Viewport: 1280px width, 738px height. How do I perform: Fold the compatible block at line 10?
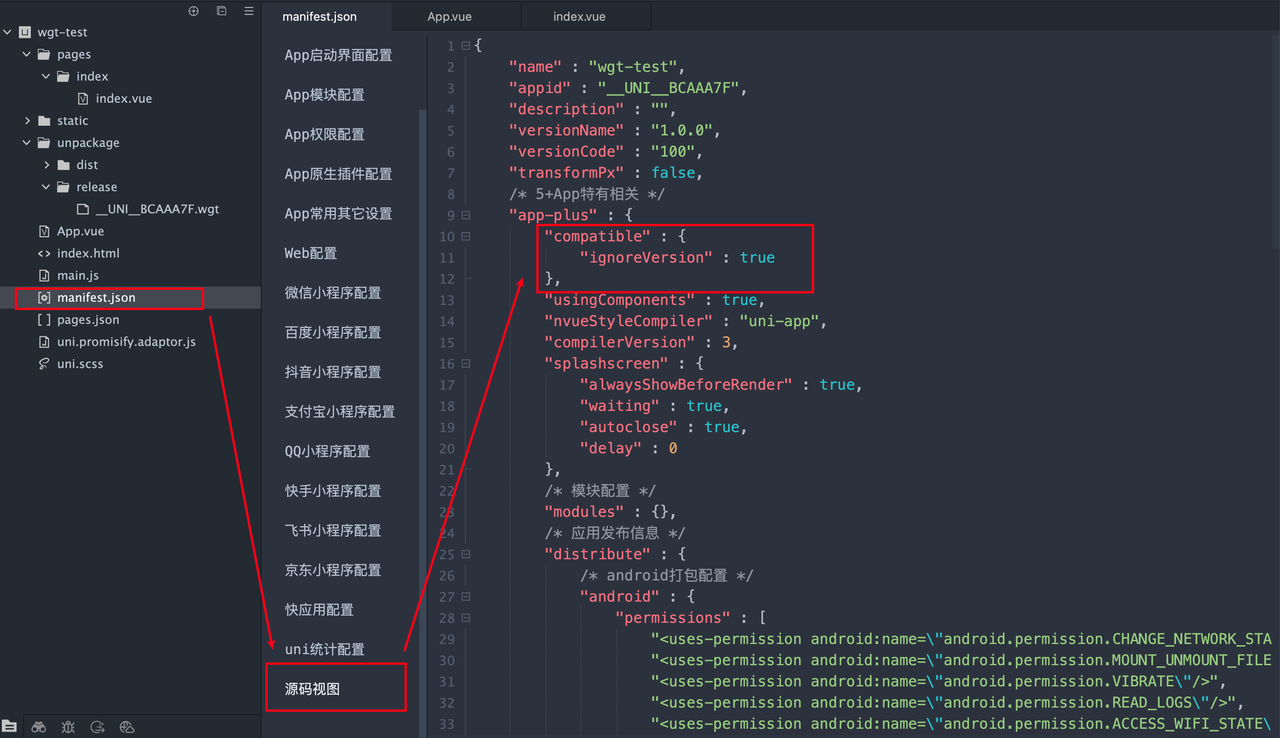465,236
